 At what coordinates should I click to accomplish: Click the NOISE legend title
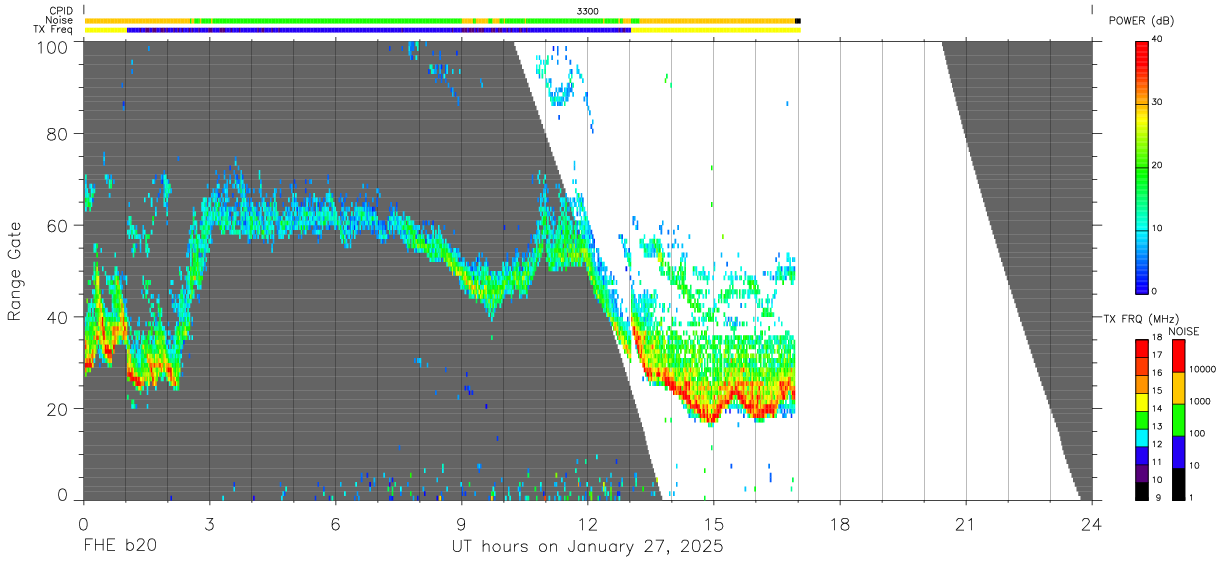click(1183, 331)
